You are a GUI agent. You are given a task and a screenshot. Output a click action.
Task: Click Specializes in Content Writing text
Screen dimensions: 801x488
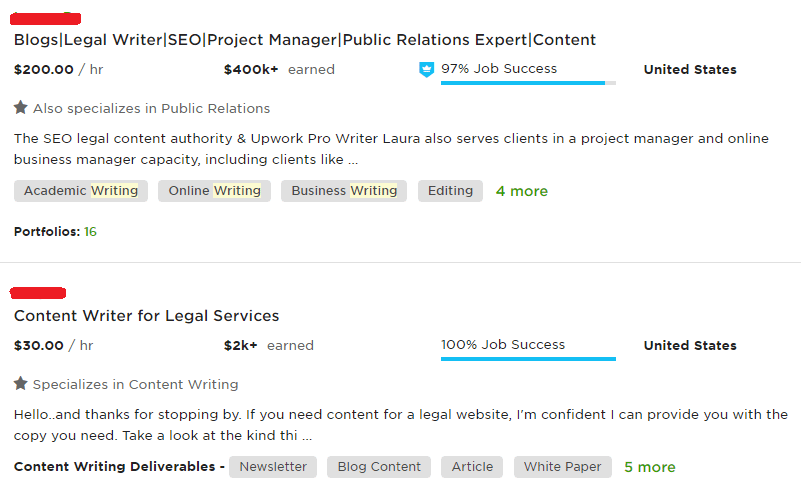(x=135, y=384)
